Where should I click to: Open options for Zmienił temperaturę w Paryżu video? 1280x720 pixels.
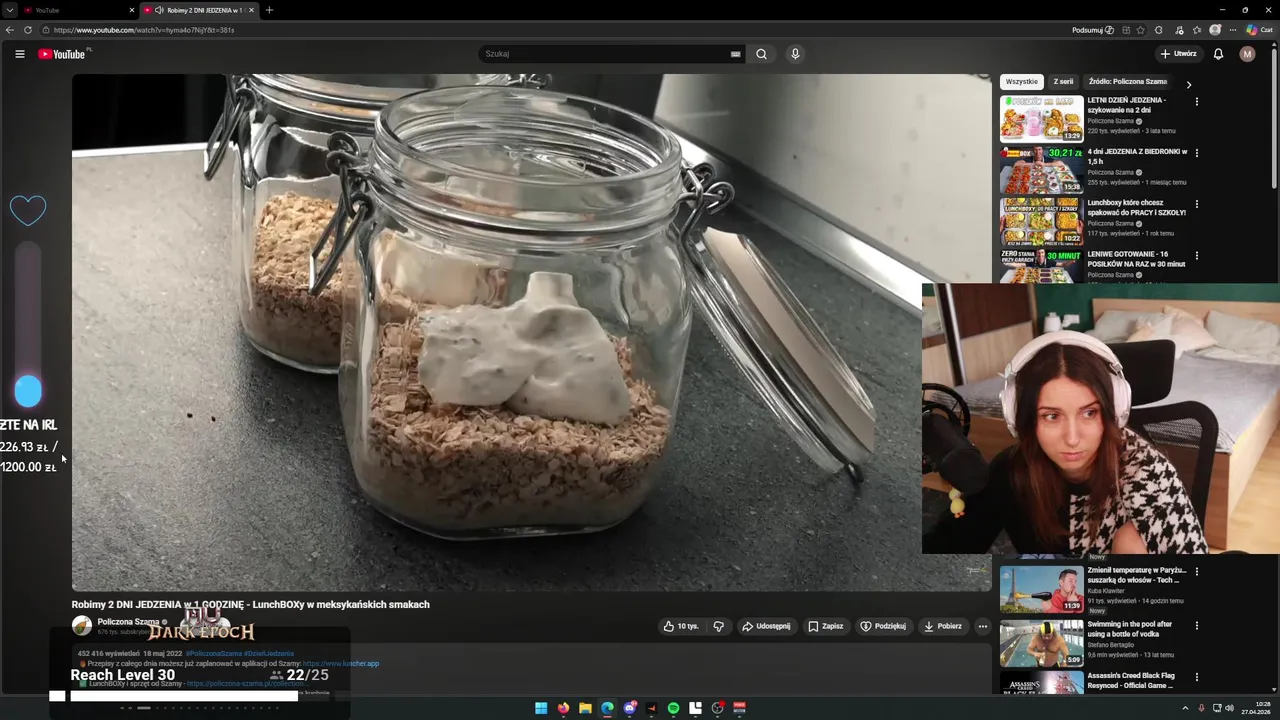[1196, 572]
